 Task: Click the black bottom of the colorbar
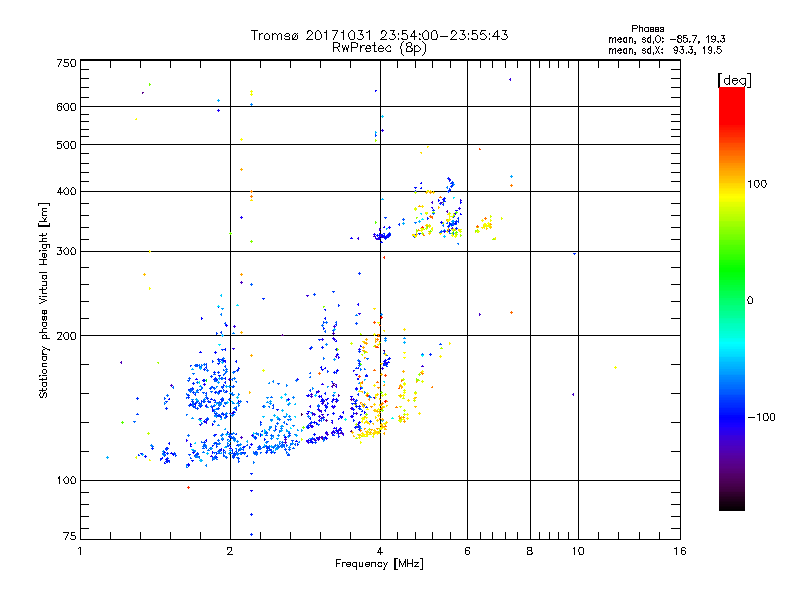(x=732, y=503)
